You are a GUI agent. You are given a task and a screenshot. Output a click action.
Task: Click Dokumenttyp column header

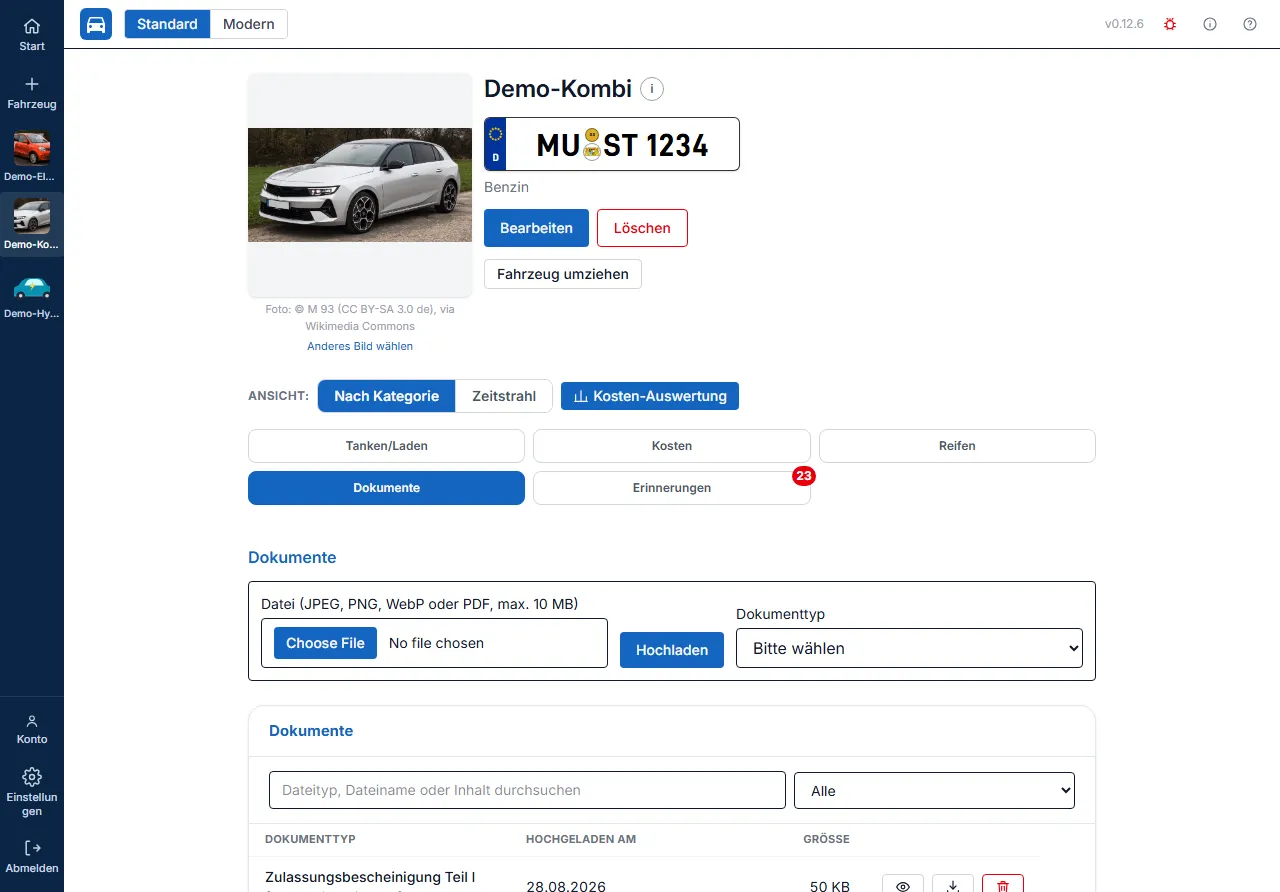(x=310, y=839)
